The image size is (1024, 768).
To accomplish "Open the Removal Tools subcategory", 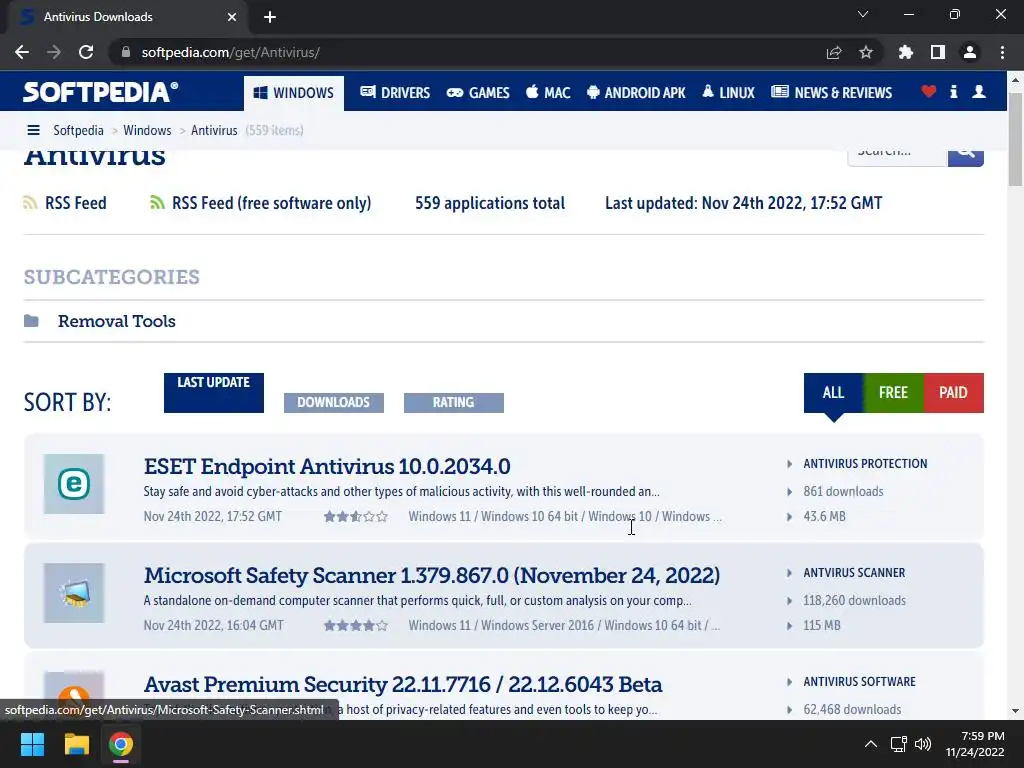I will pyautogui.click(x=117, y=321).
